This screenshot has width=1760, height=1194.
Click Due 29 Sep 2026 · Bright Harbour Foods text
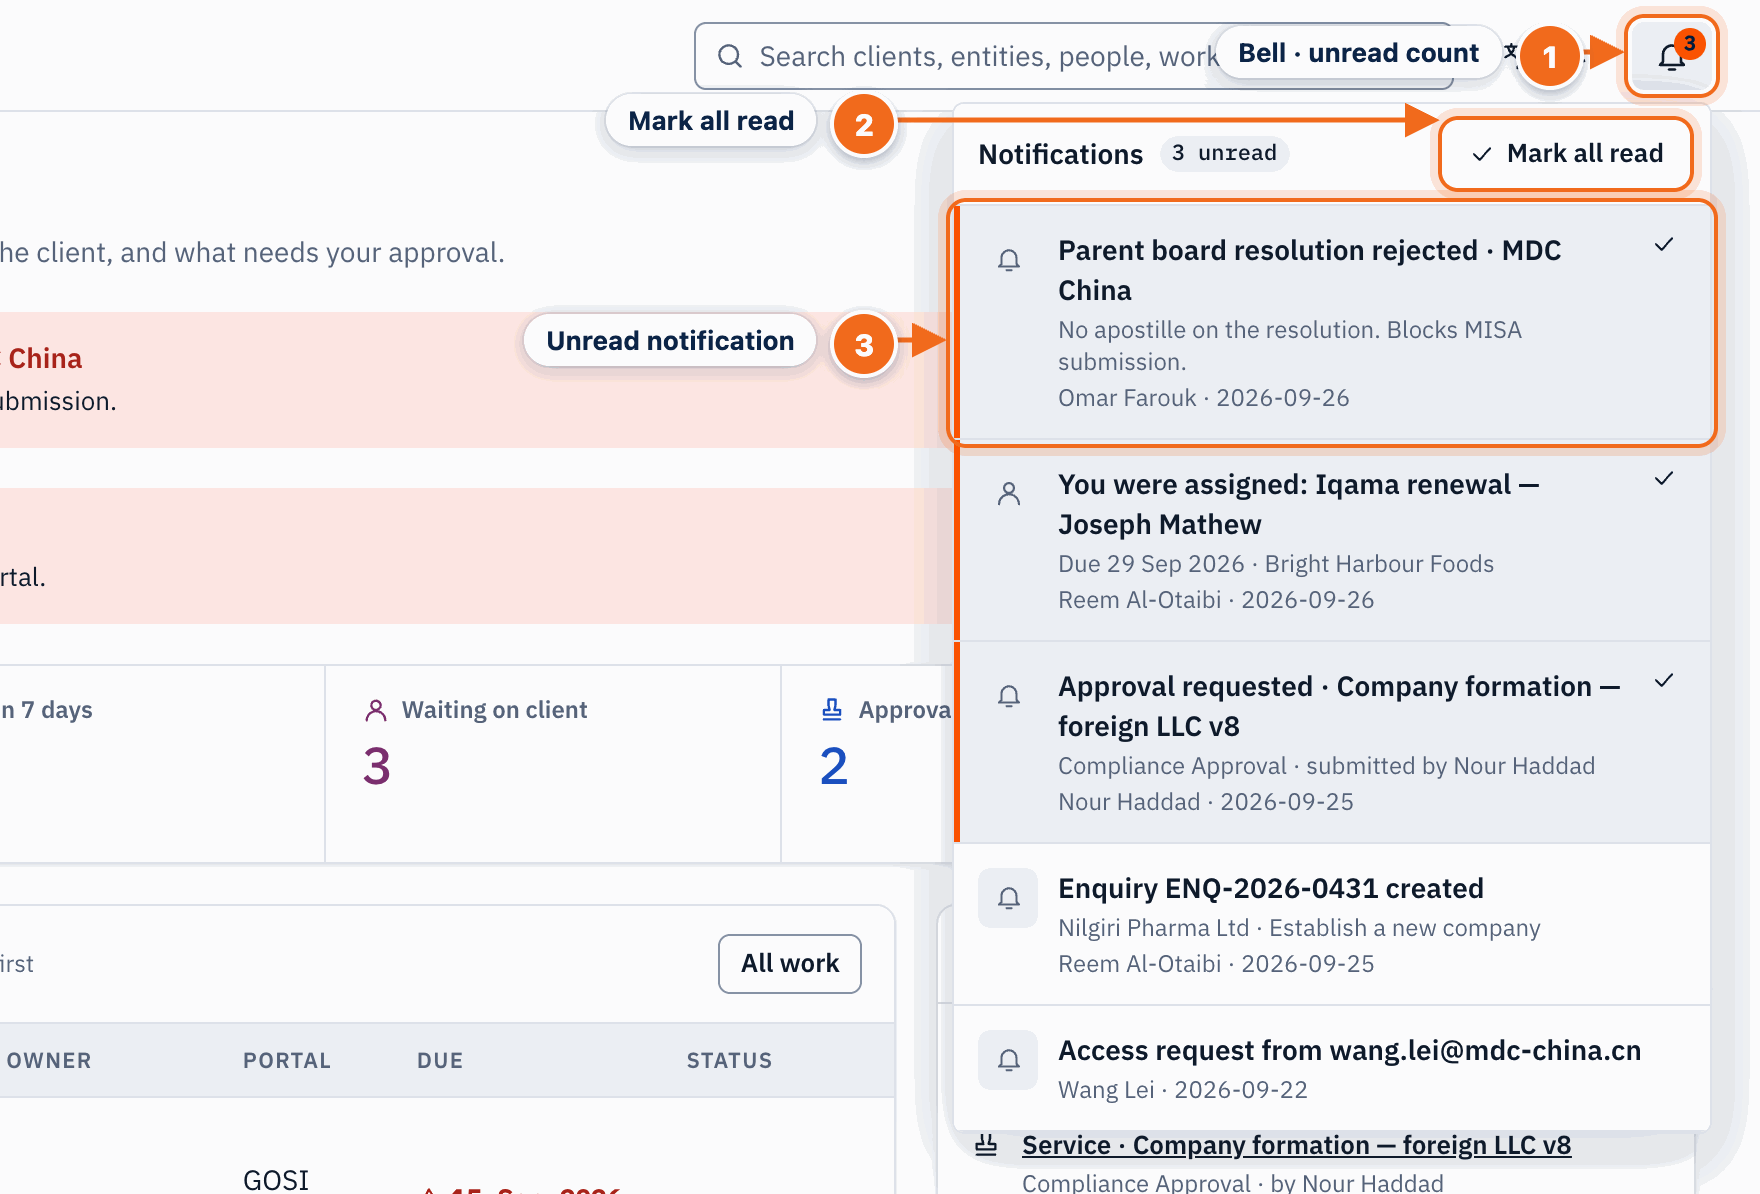(x=1276, y=564)
